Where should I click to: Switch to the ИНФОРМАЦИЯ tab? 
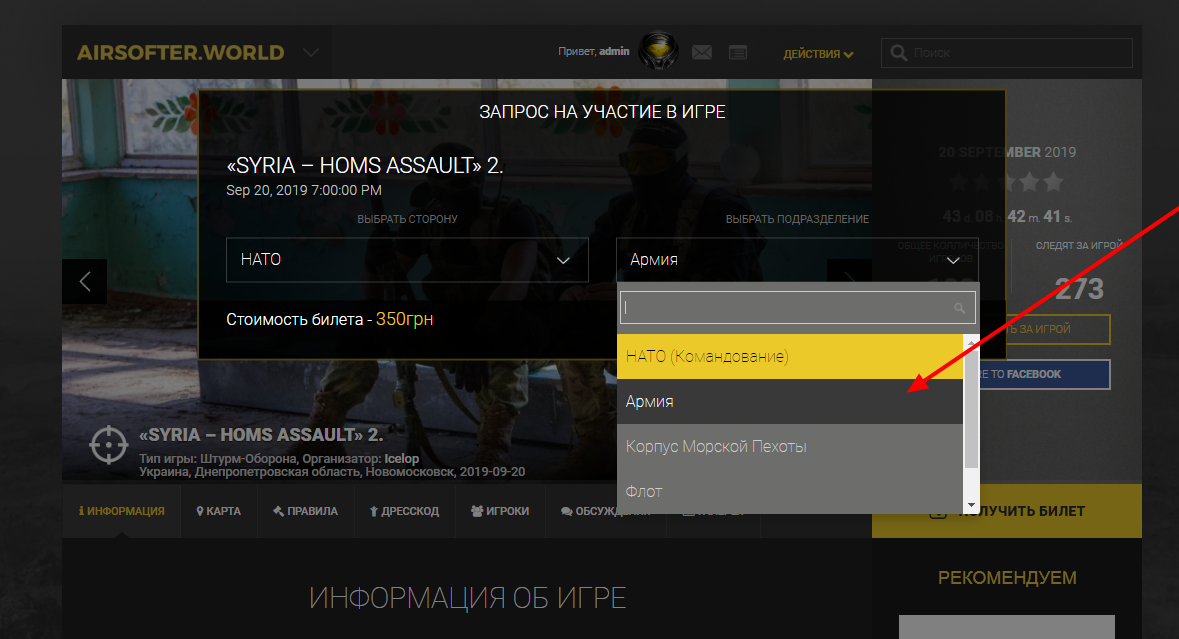(x=121, y=511)
